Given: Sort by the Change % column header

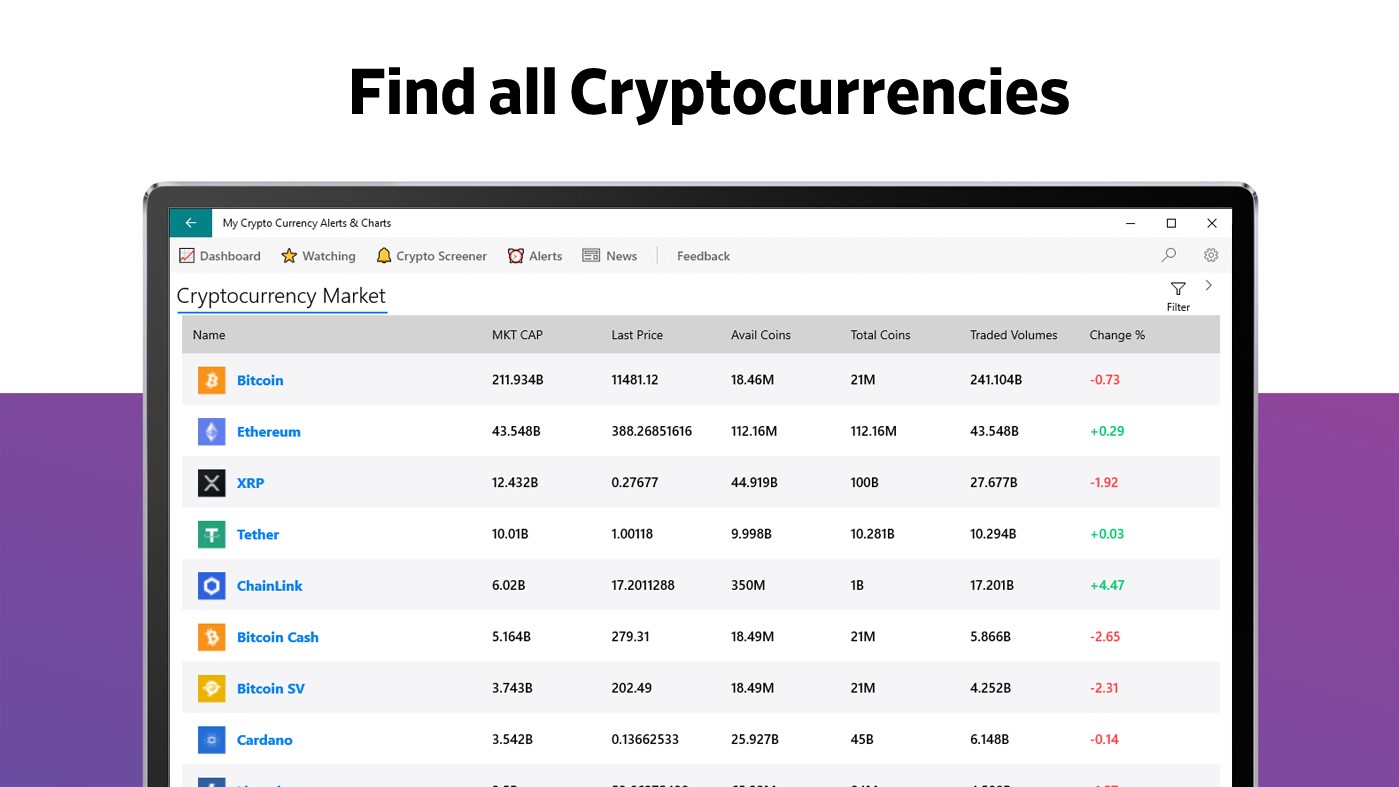Looking at the screenshot, I should (1117, 335).
